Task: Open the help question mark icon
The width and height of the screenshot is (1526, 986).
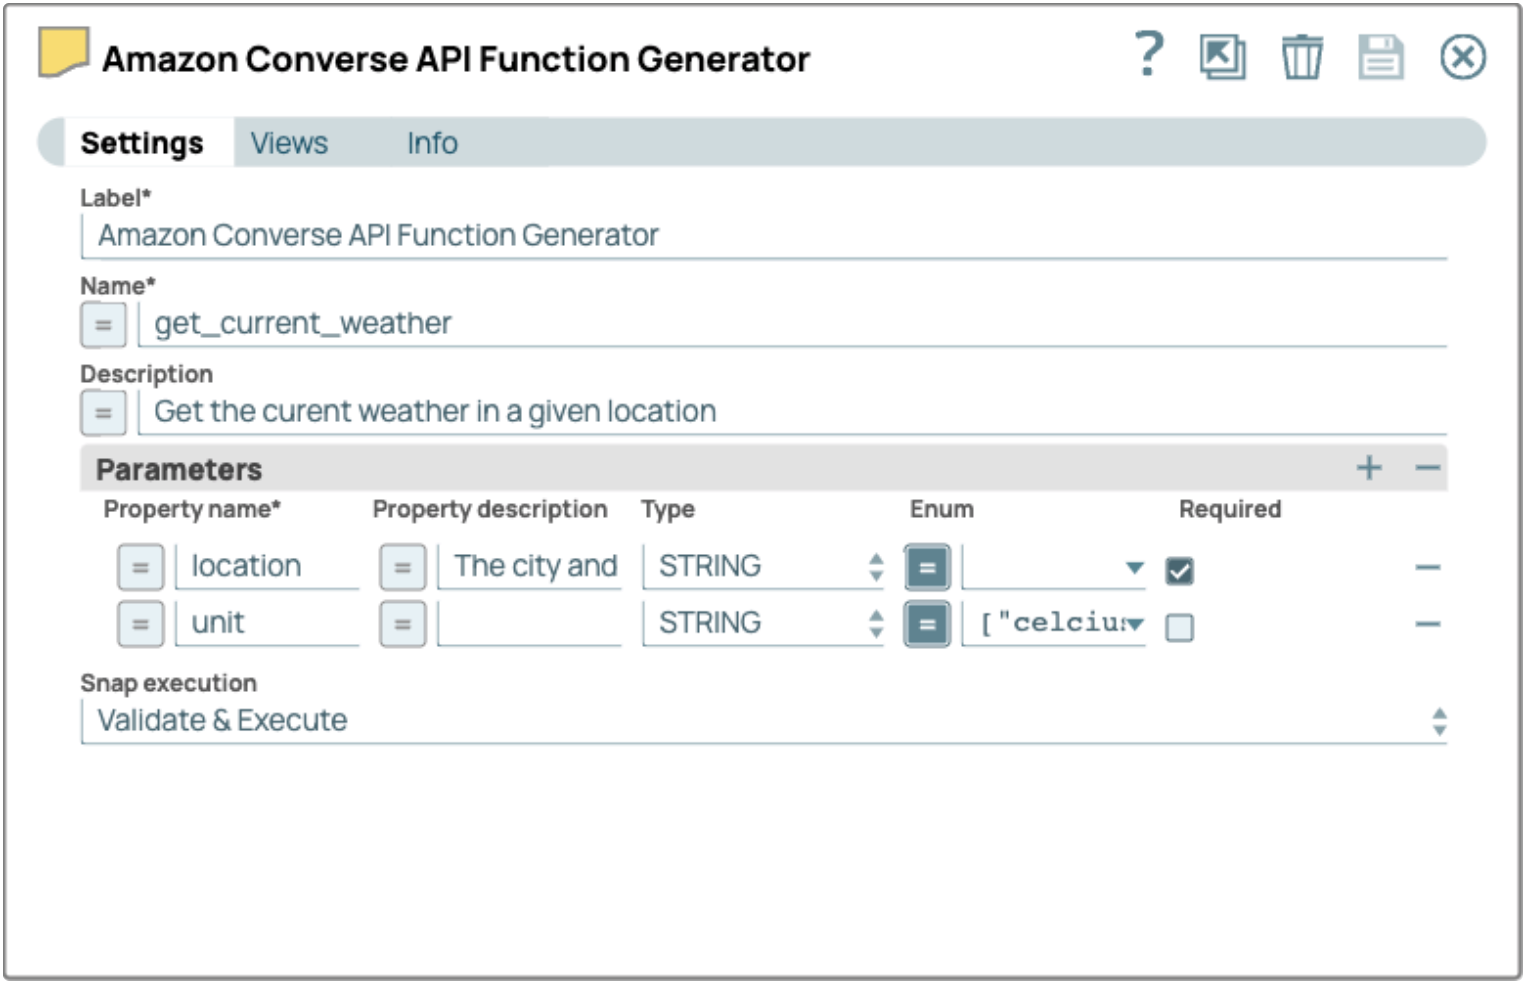Action: pos(1148,55)
